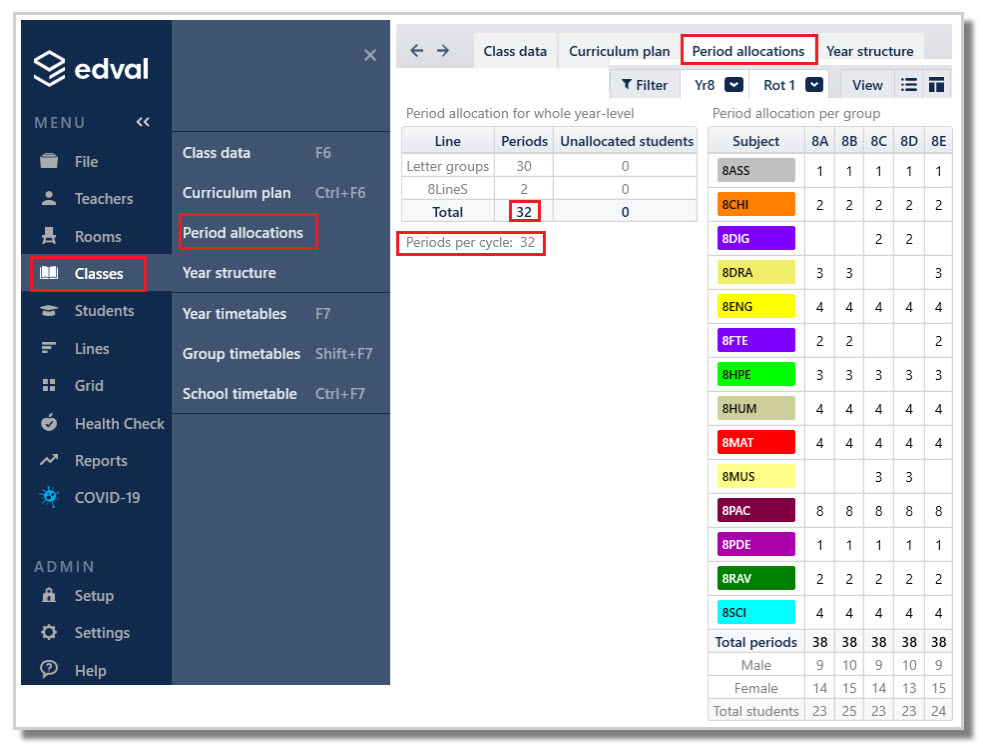983x749 pixels.
Task: Click the 8E group column header
Action: pyautogui.click(x=938, y=141)
